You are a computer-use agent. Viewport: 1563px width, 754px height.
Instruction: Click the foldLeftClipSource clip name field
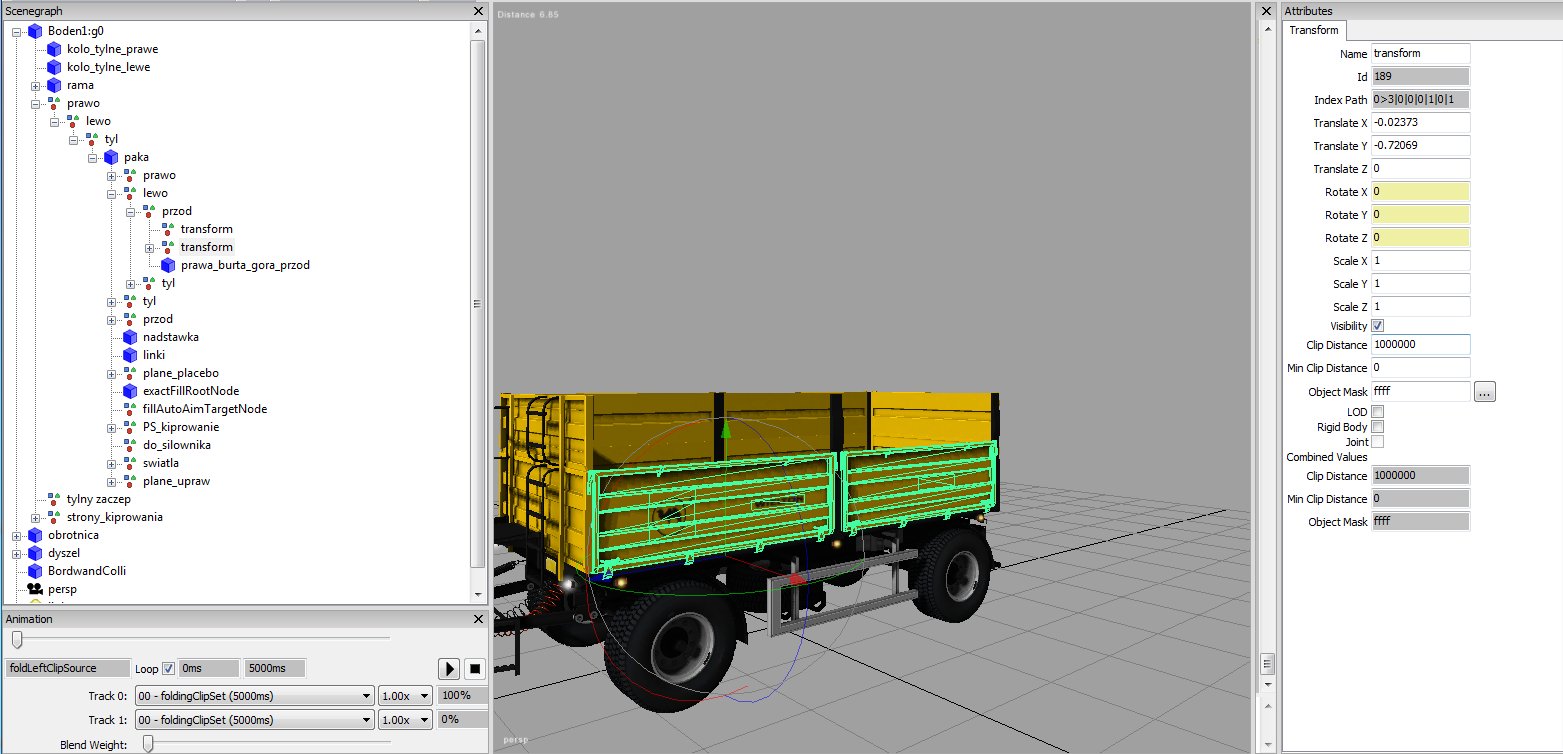click(67, 668)
